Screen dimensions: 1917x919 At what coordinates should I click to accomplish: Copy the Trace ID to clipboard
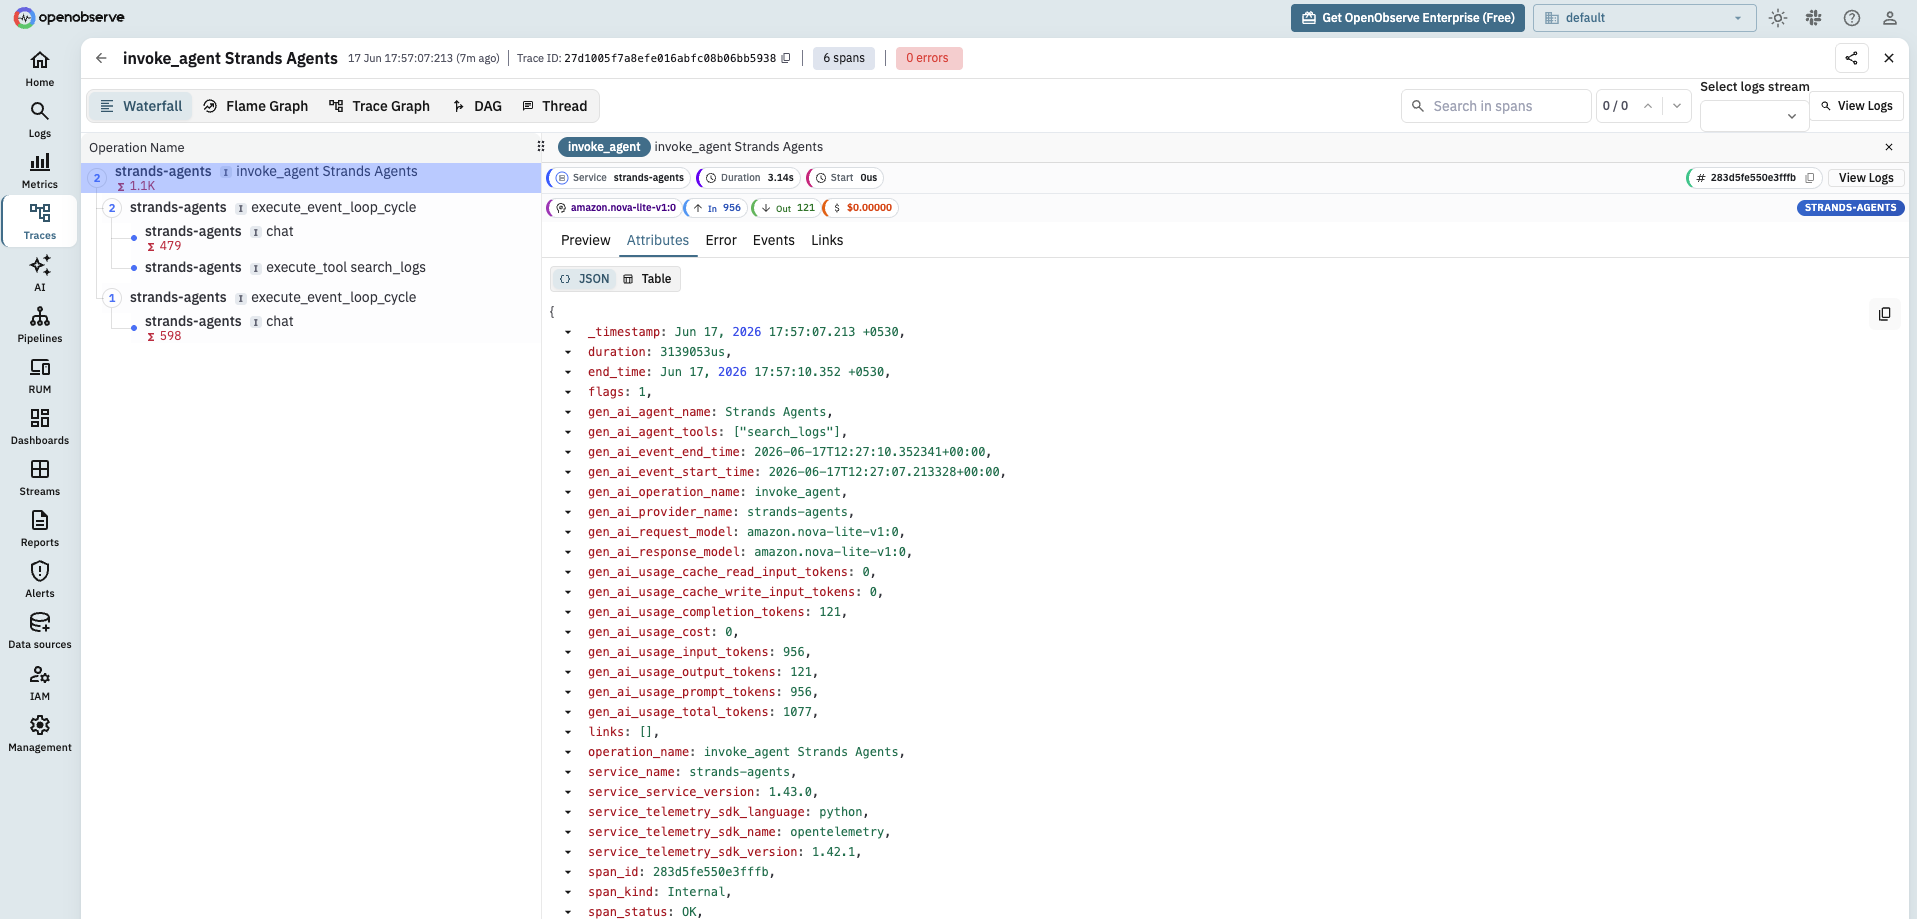coord(786,58)
